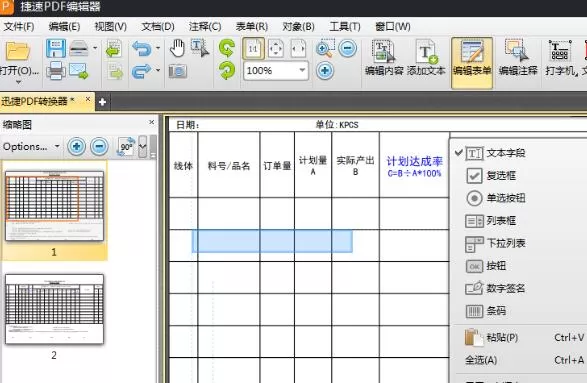Shrink thumbnails with the panel minus button
The height and width of the screenshot is (383, 587).
pos(99,146)
